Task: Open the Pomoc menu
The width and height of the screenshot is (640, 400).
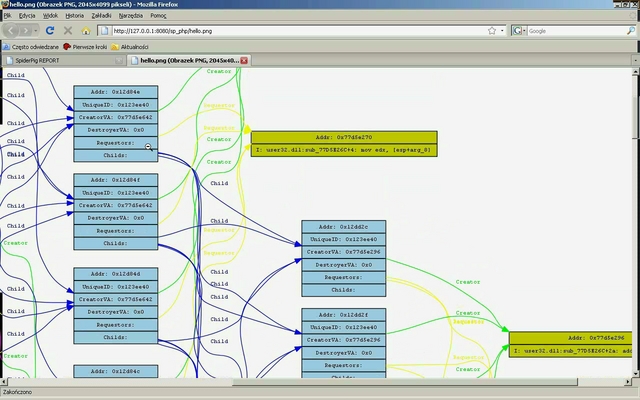Action: (x=158, y=16)
